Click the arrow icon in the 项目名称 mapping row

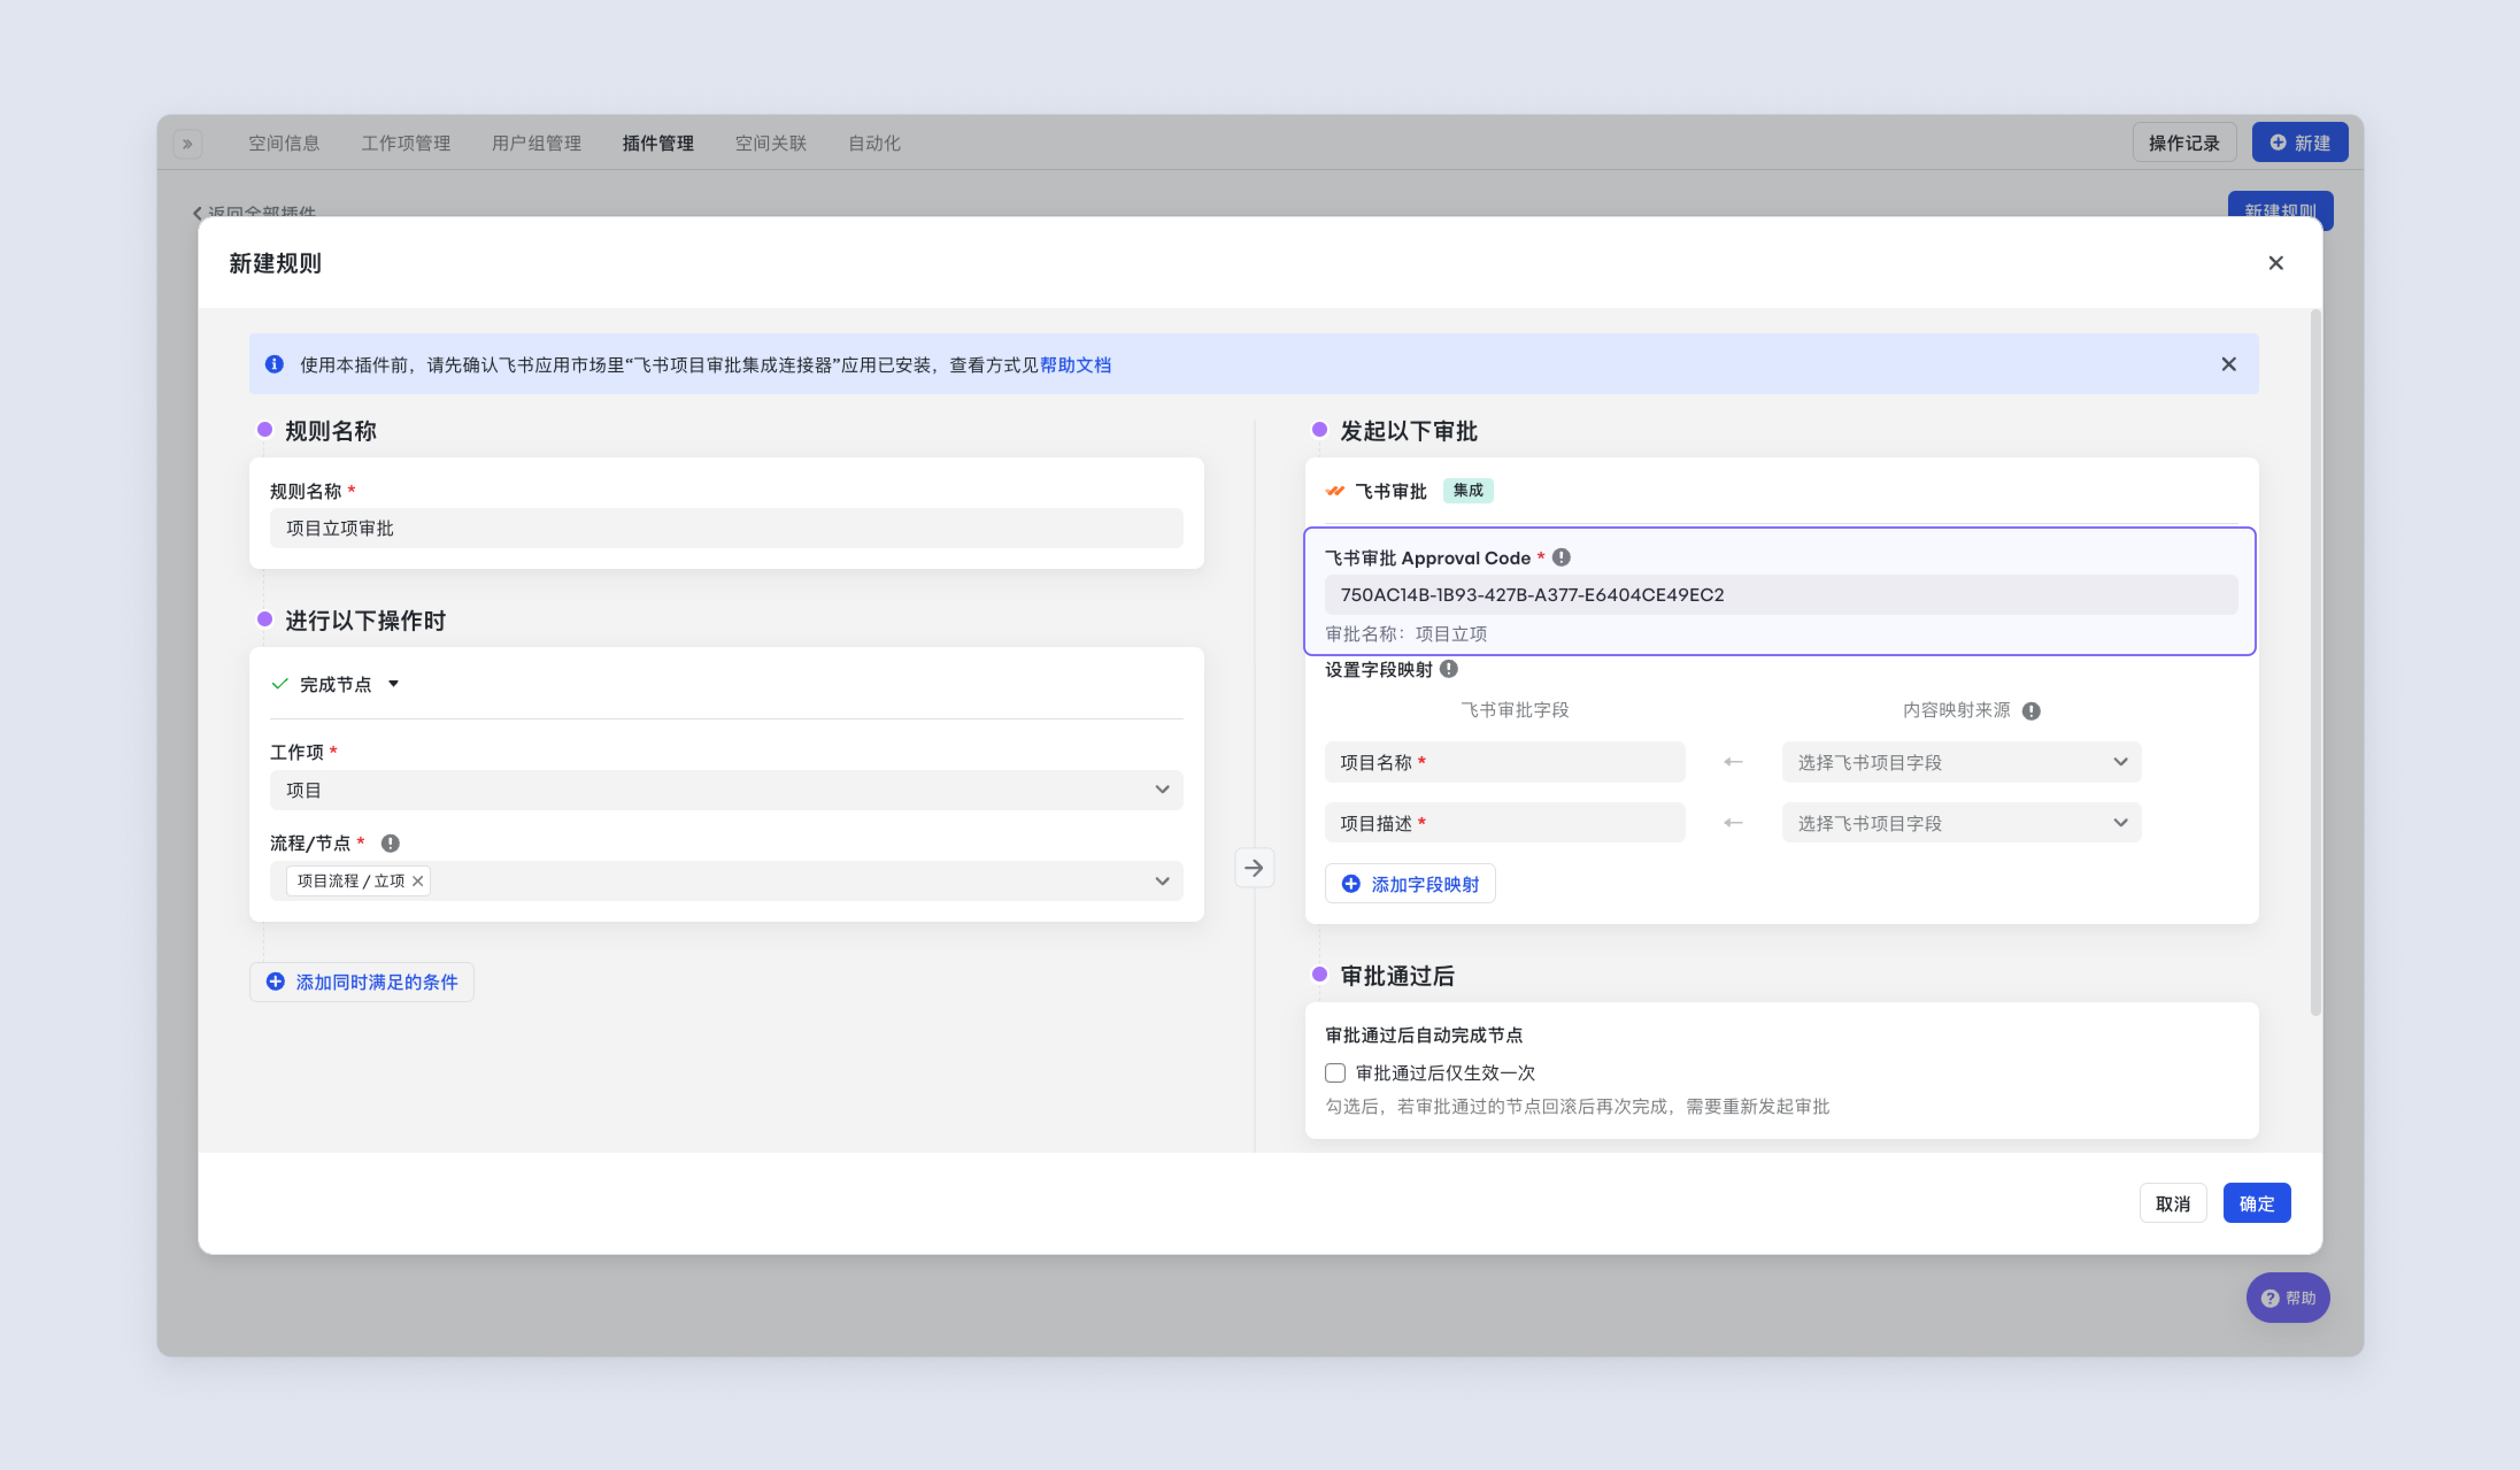click(x=1733, y=762)
